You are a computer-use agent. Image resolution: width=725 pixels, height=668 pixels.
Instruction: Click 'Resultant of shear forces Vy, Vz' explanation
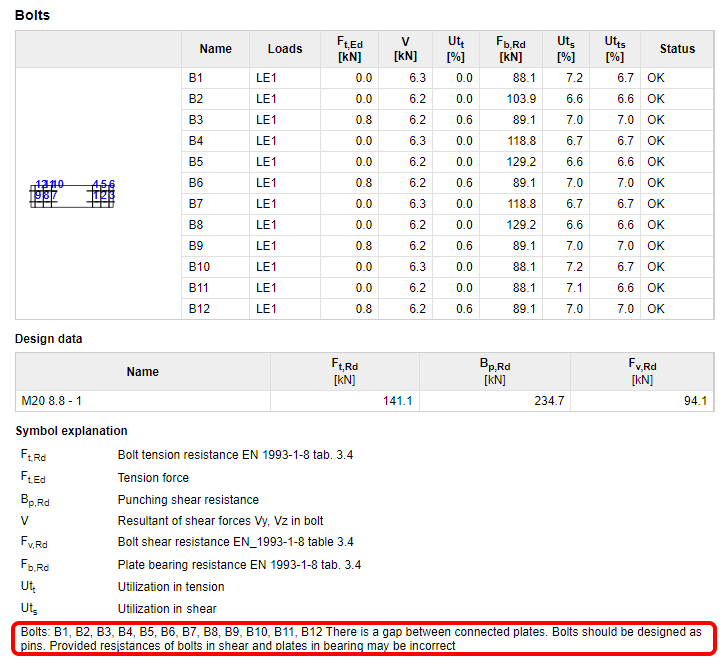[x=221, y=521]
